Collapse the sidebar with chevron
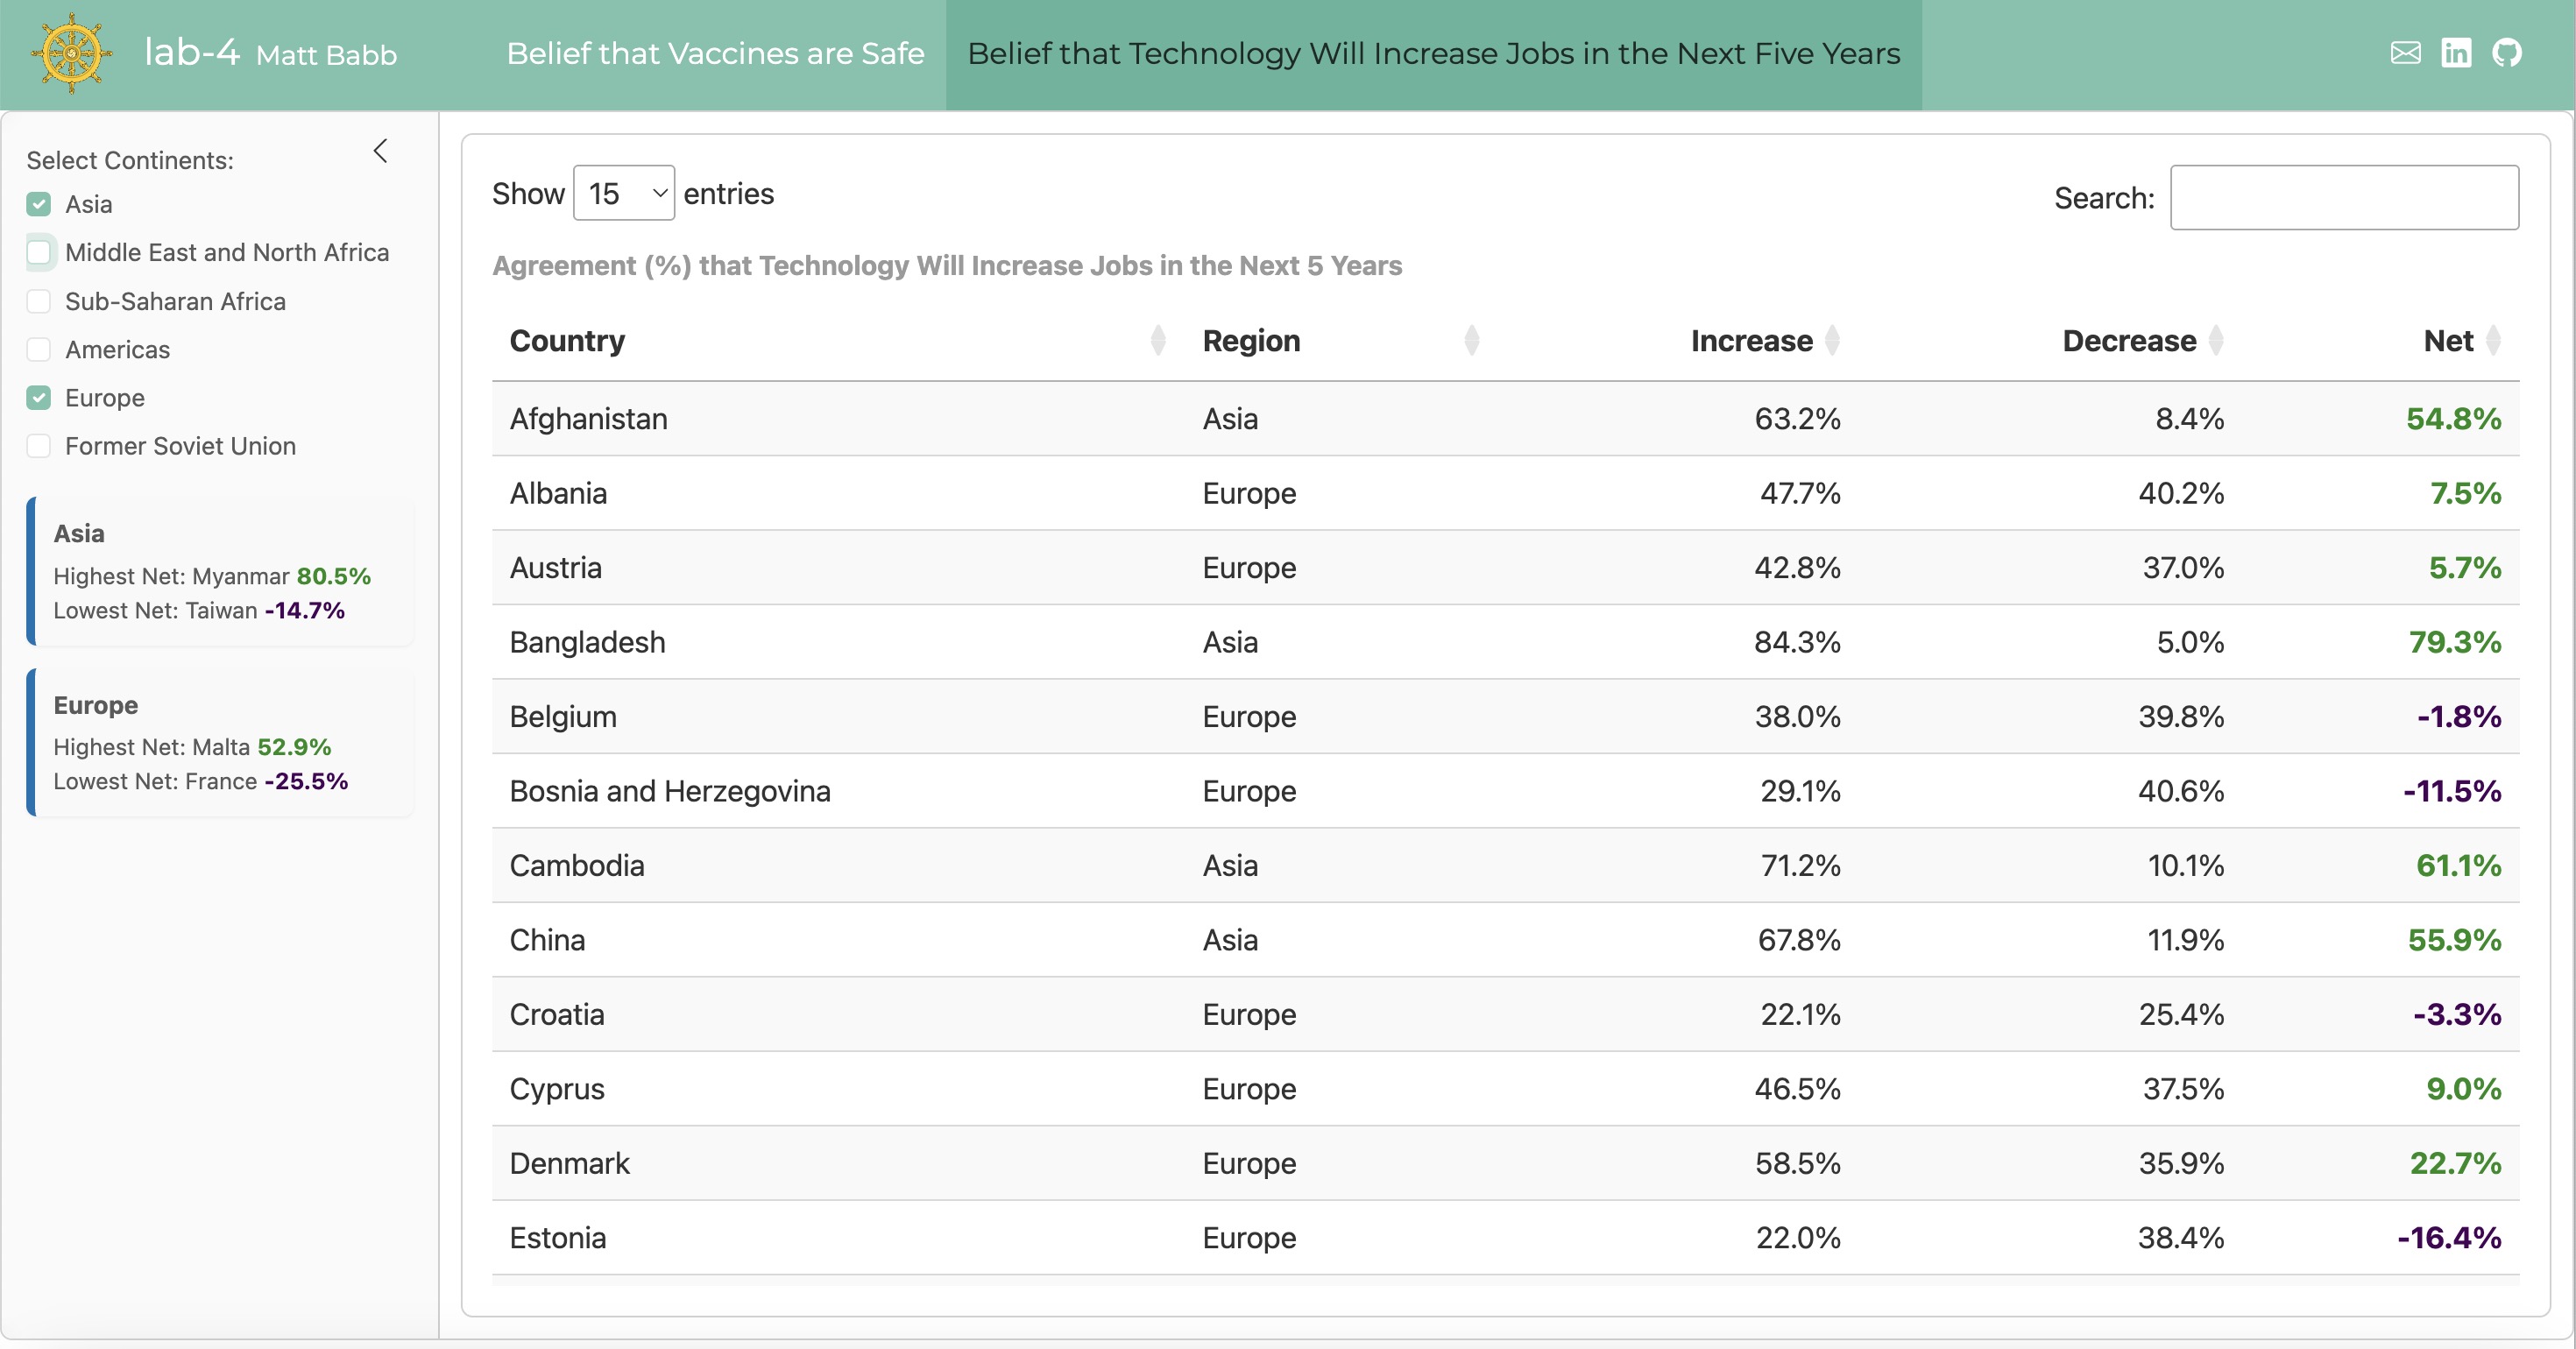Image resolution: width=2576 pixels, height=1349 pixels. [x=380, y=151]
